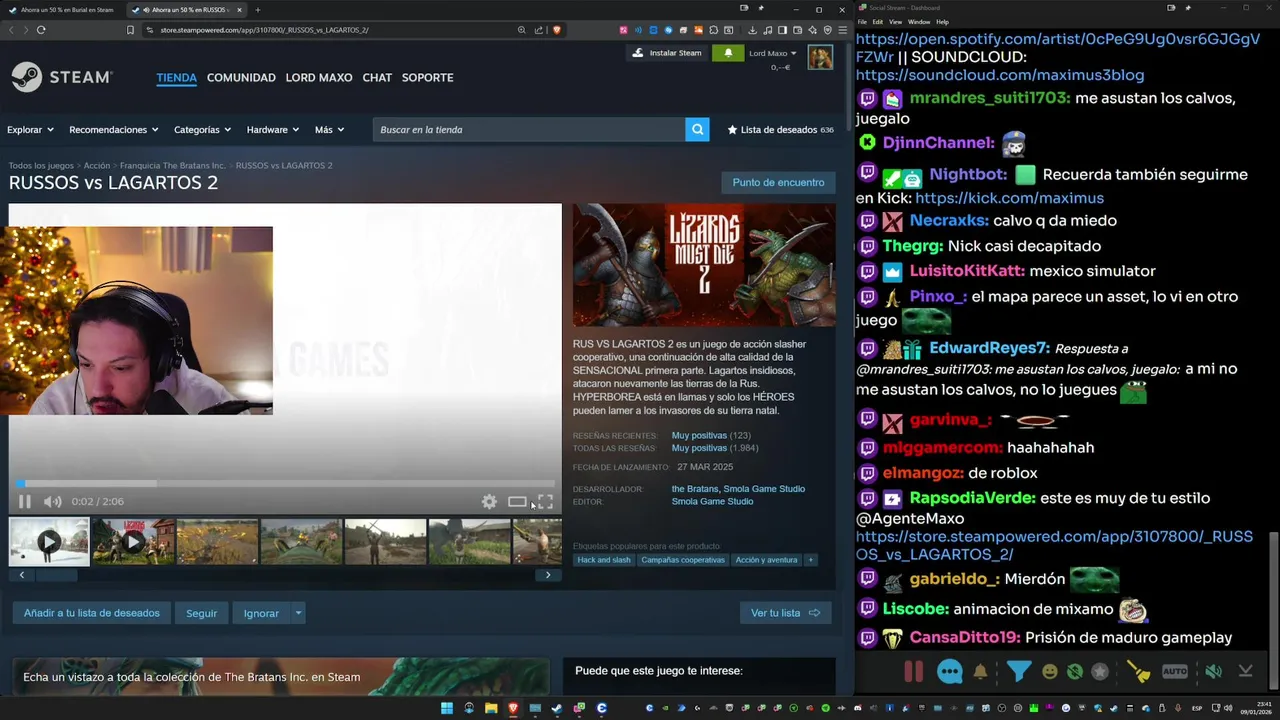Select the second trailer thumbnail
The height and width of the screenshot is (720, 1280).
pyautogui.click(x=133, y=542)
